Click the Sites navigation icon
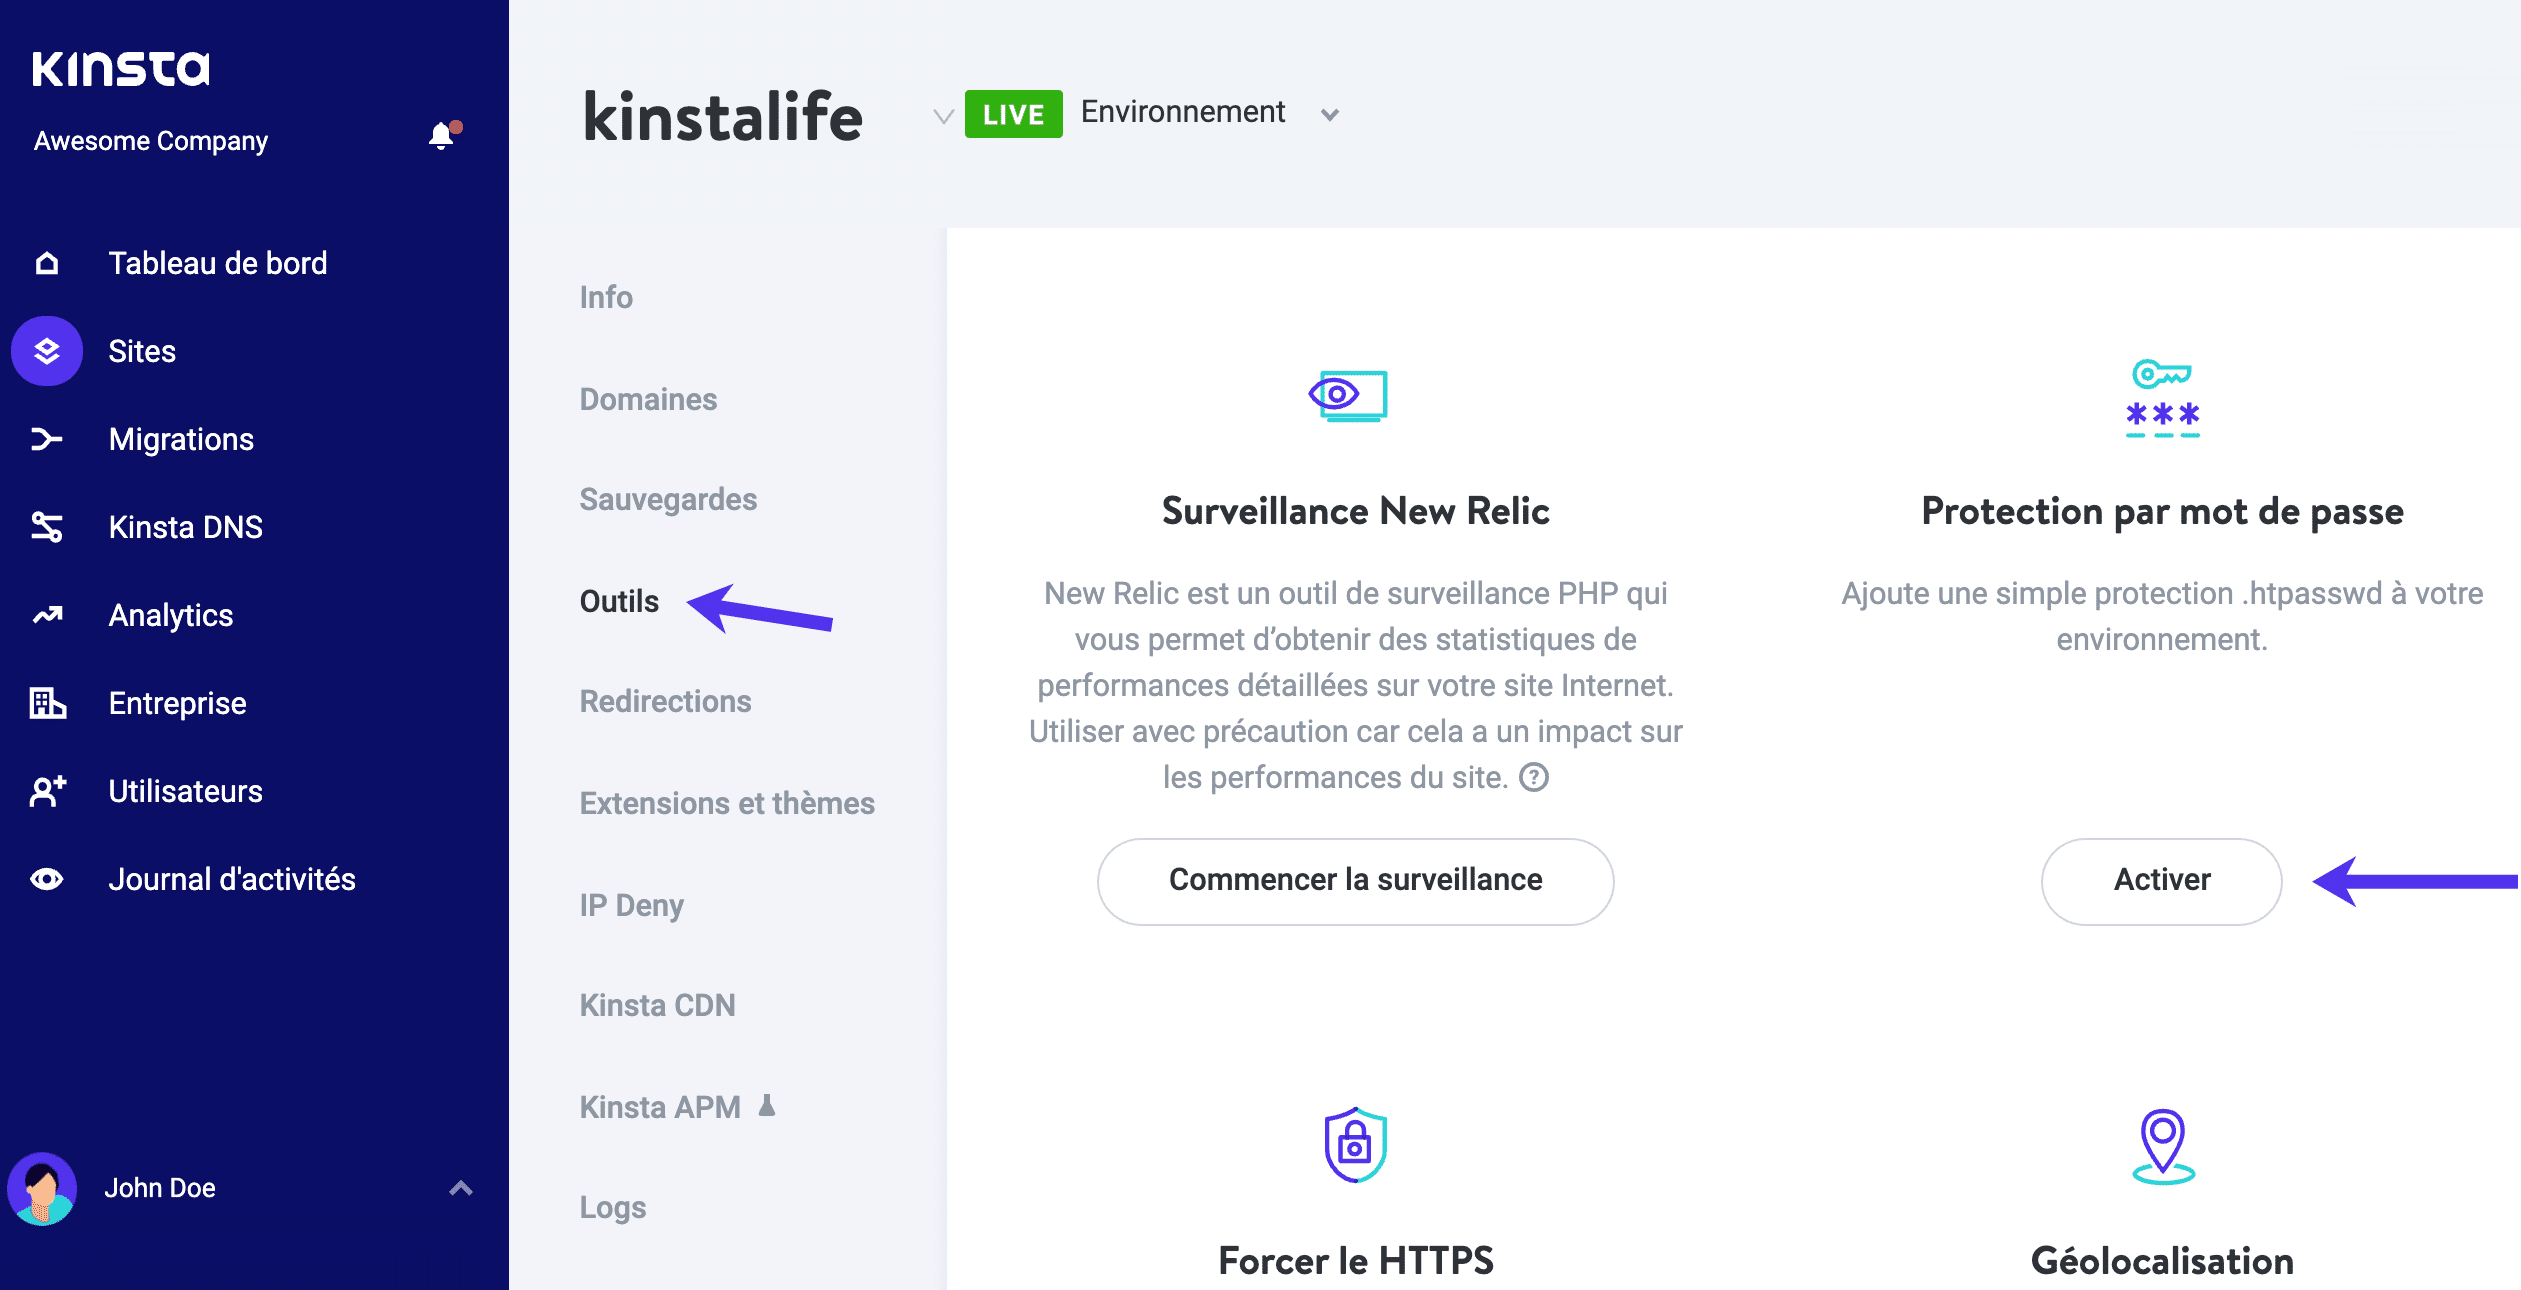 pyautogui.click(x=44, y=350)
